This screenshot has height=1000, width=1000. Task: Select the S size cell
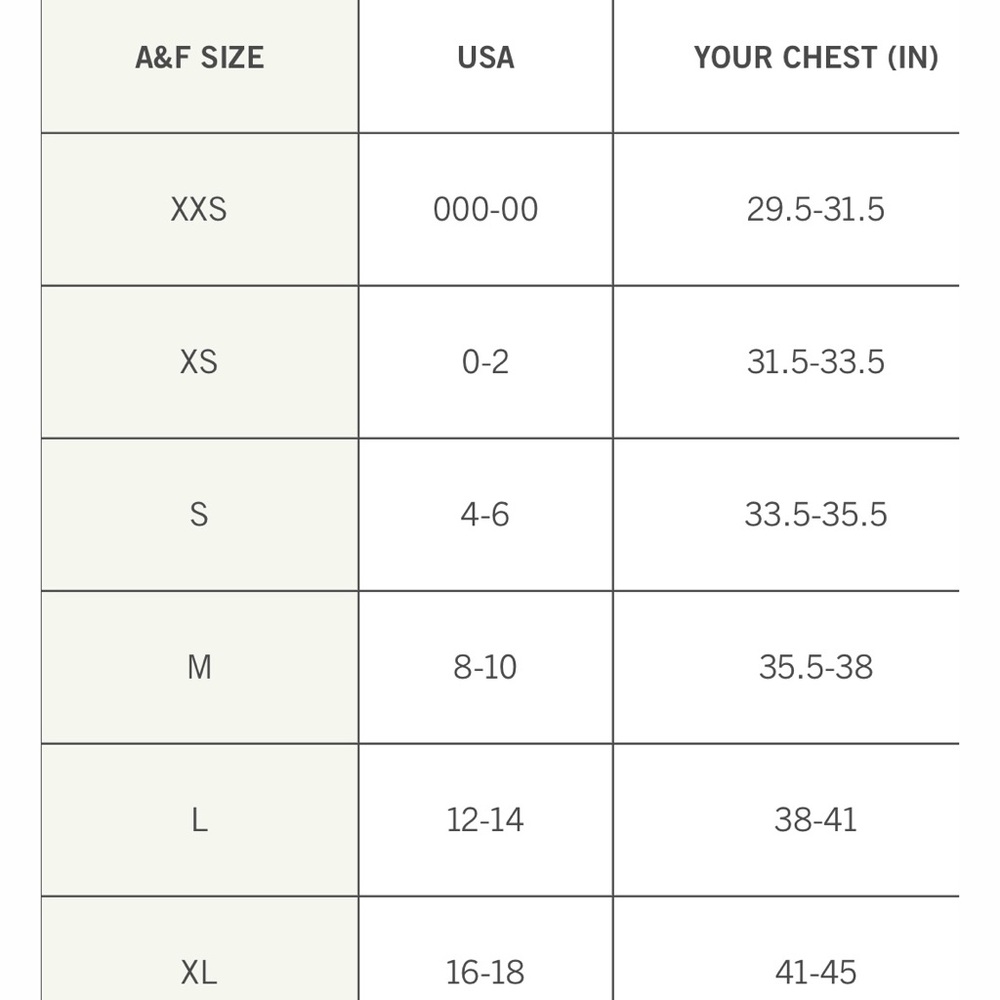tap(199, 514)
